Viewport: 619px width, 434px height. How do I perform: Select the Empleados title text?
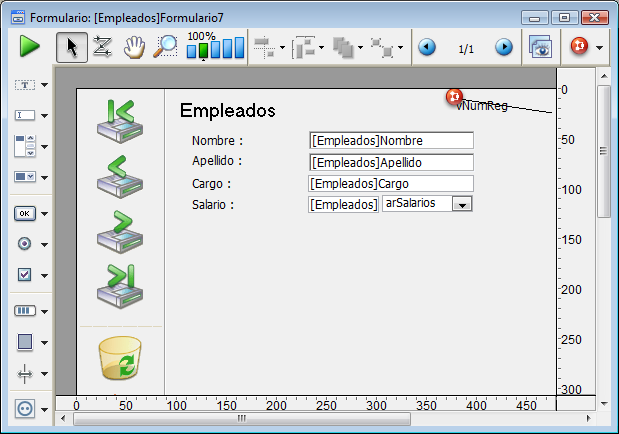227,111
